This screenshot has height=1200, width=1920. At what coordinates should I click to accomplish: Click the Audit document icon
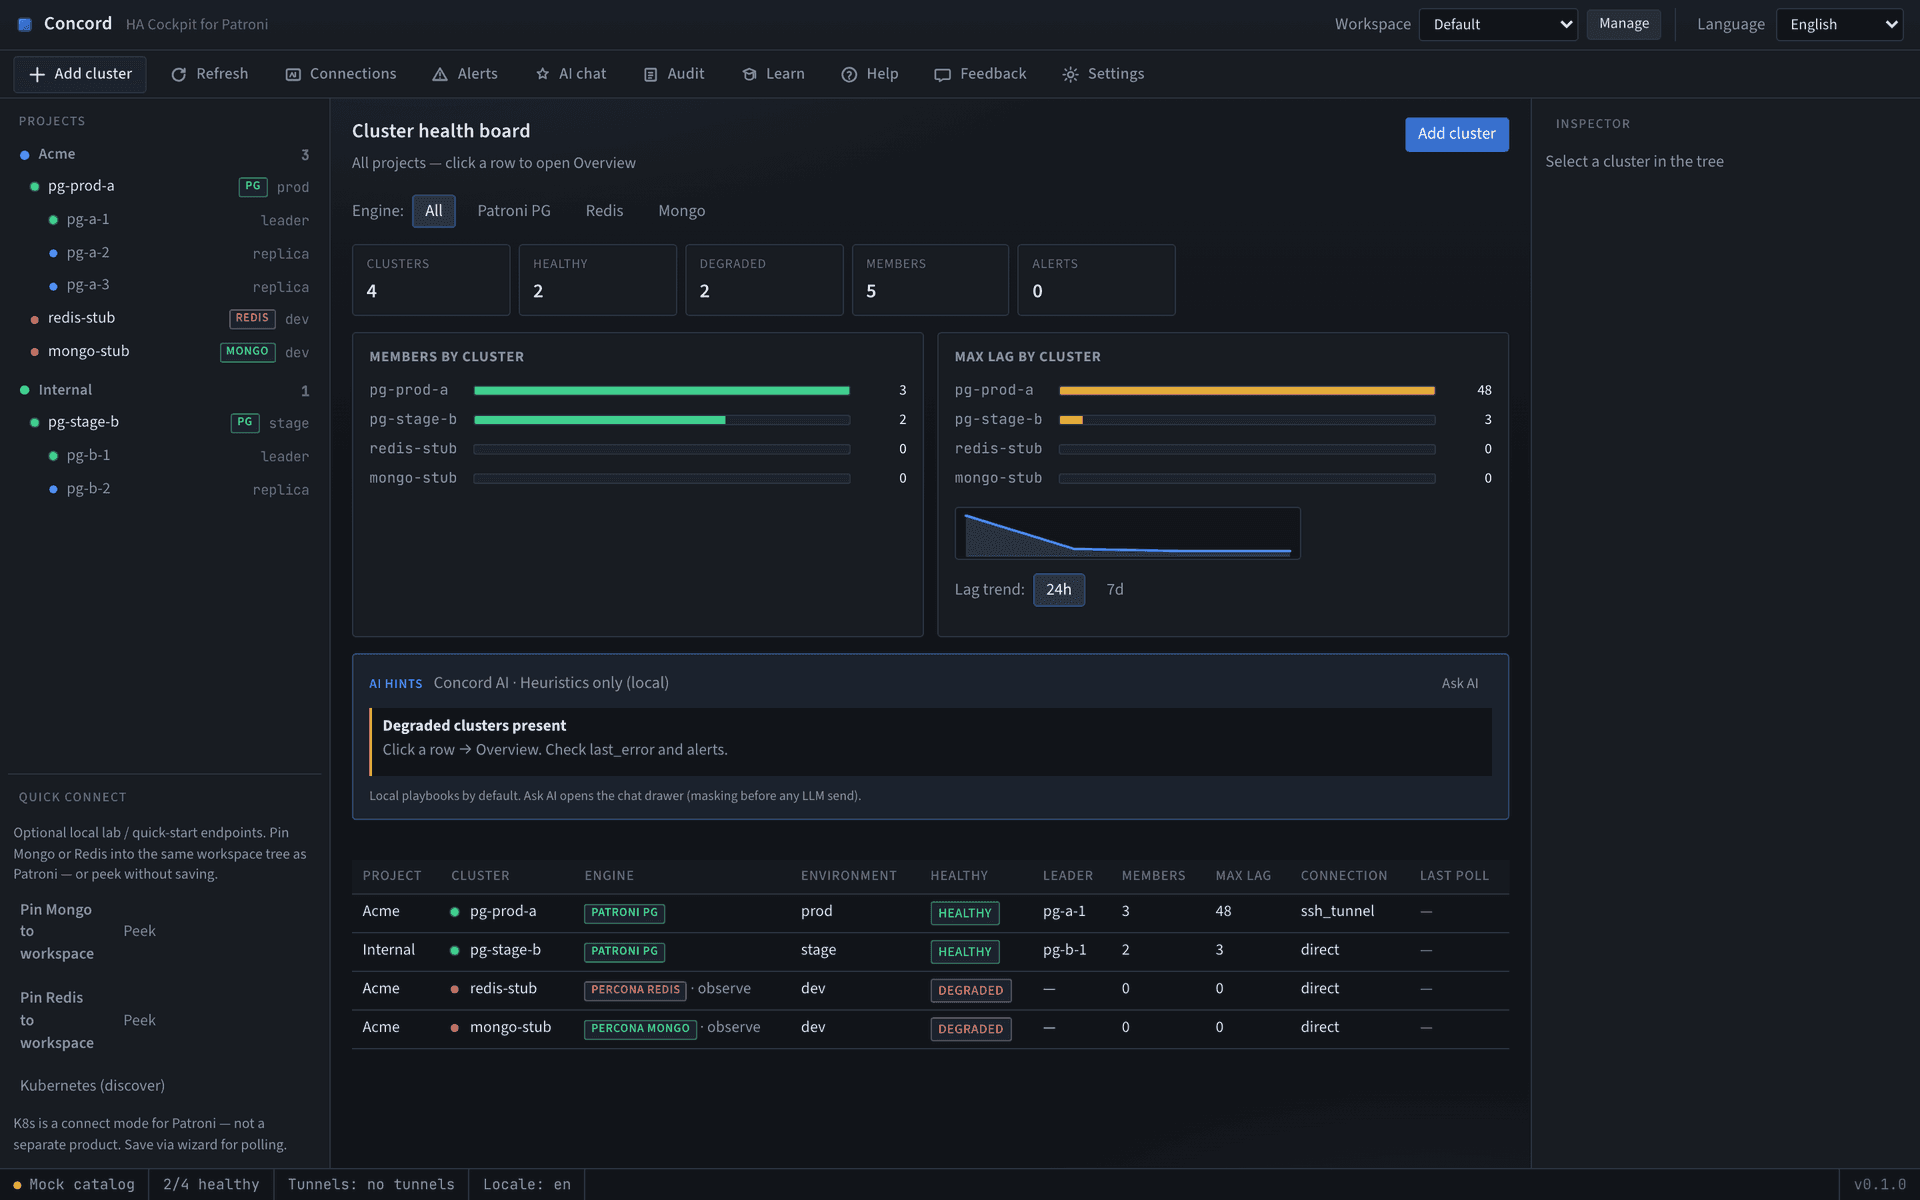[x=650, y=74]
